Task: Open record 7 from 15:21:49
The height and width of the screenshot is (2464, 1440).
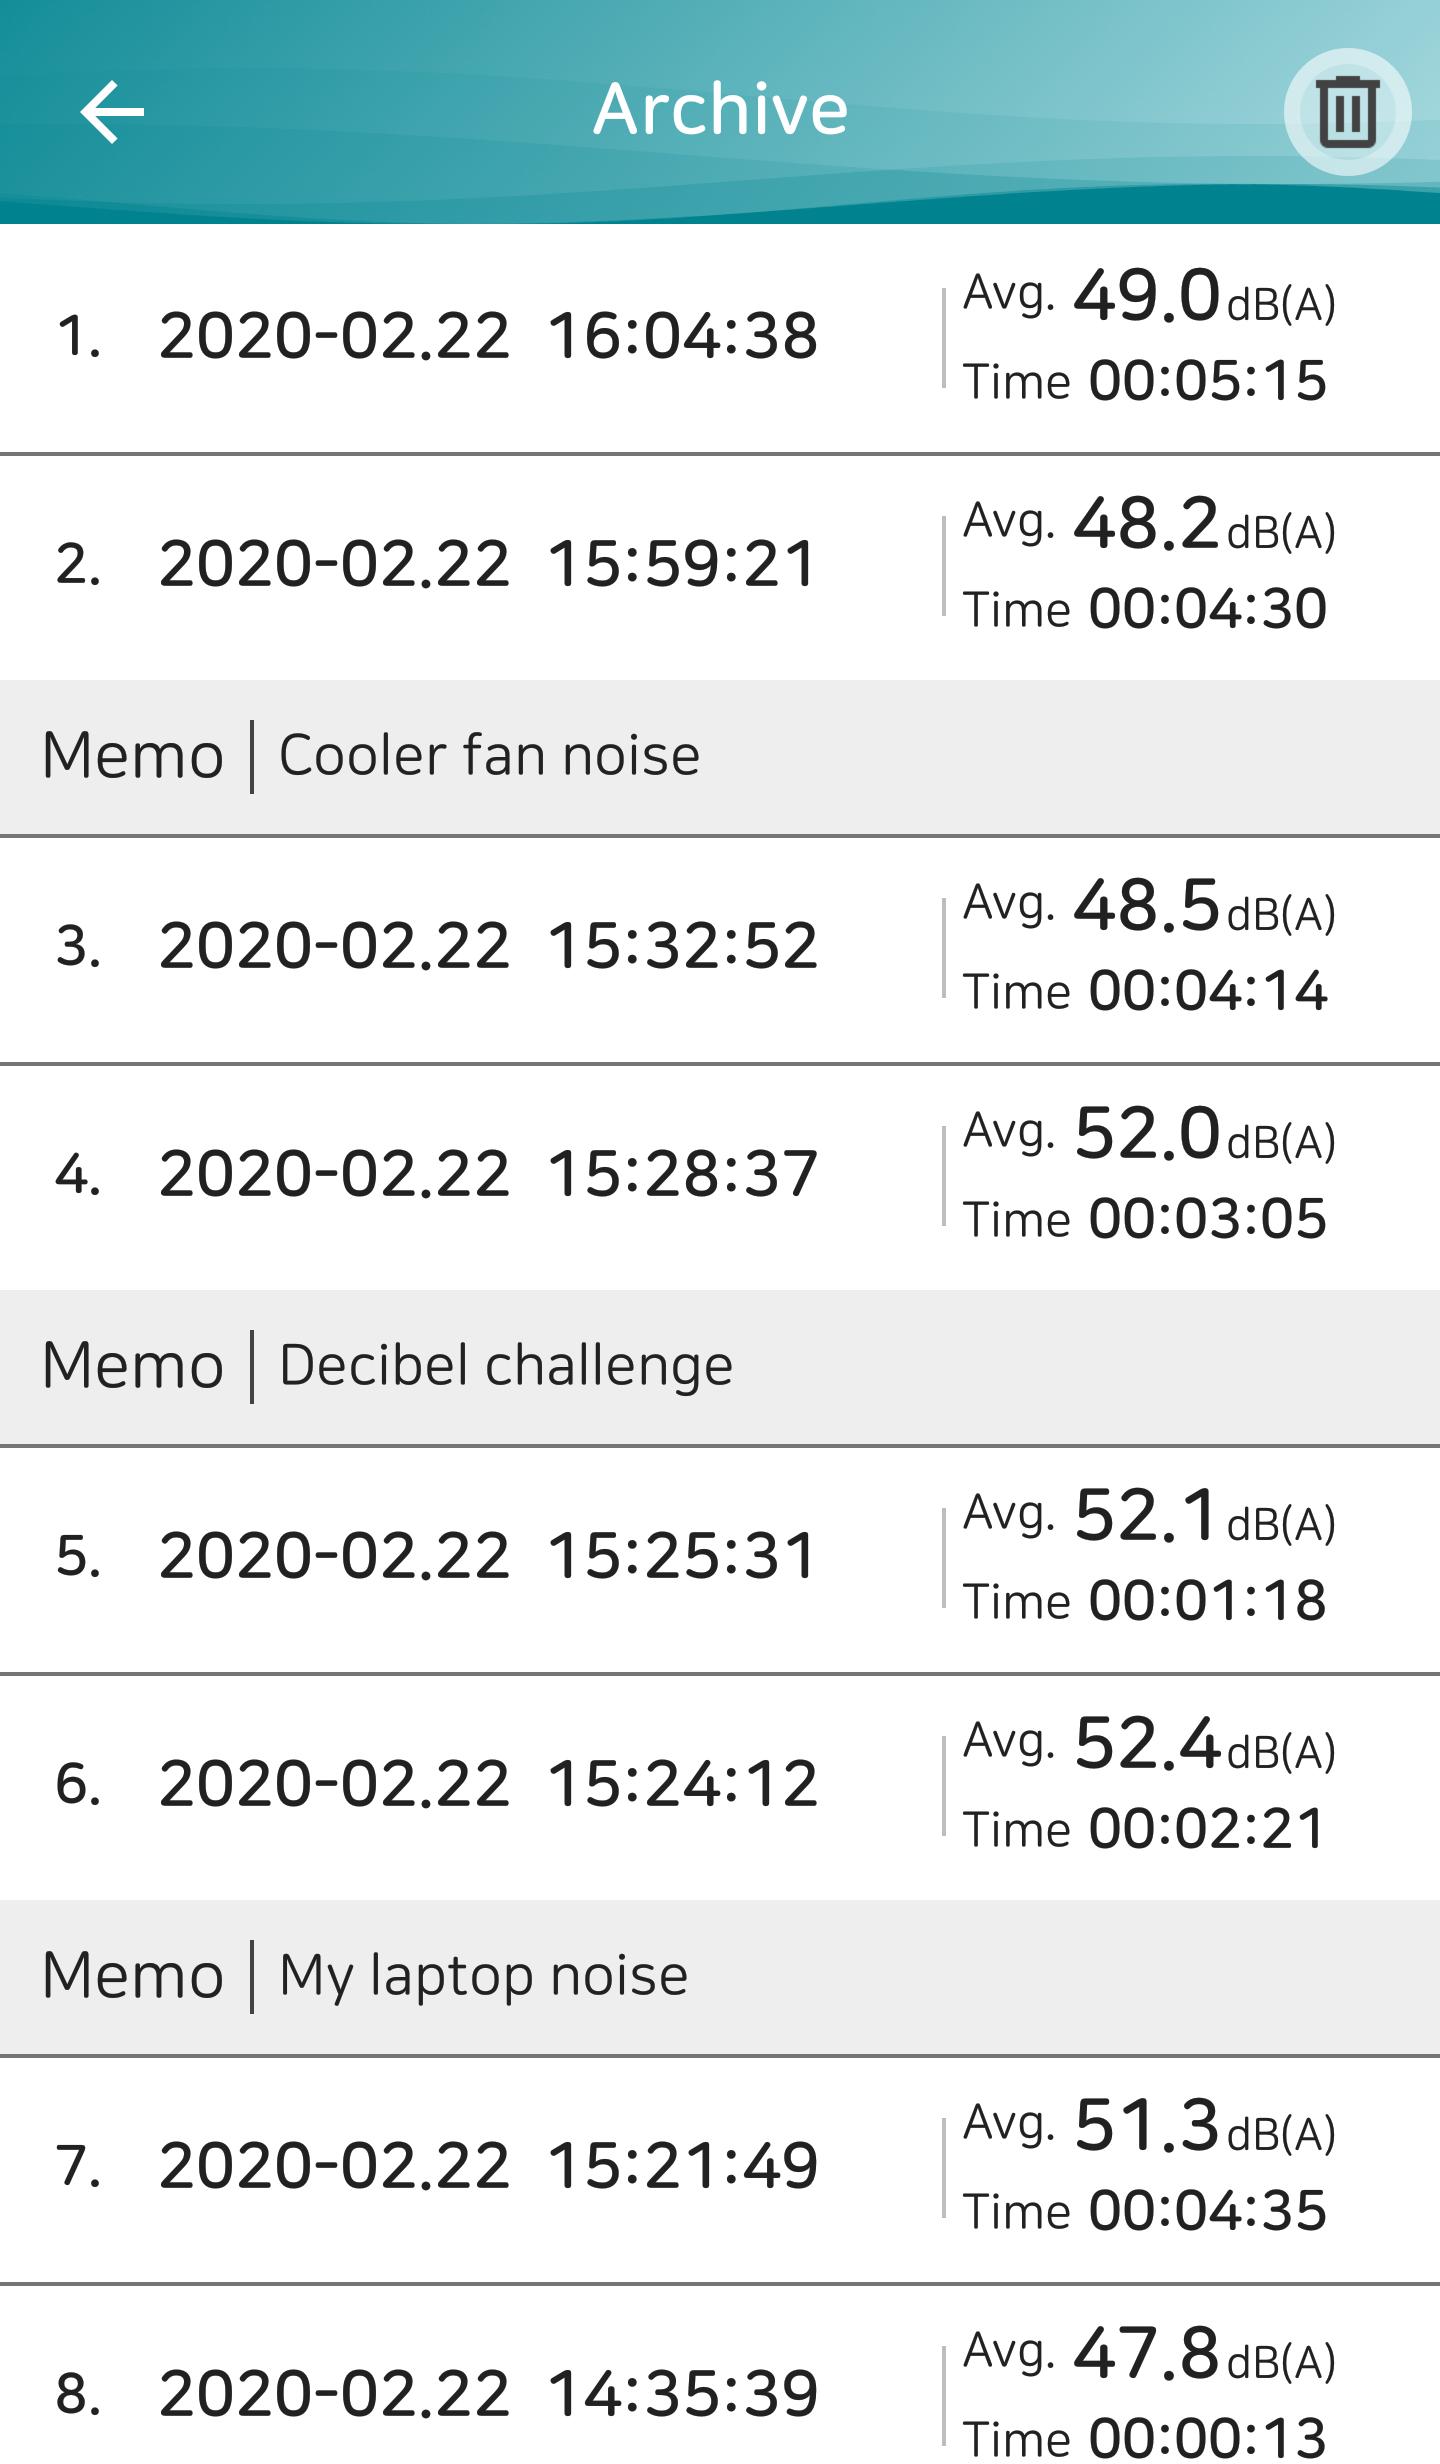Action: point(488,2166)
